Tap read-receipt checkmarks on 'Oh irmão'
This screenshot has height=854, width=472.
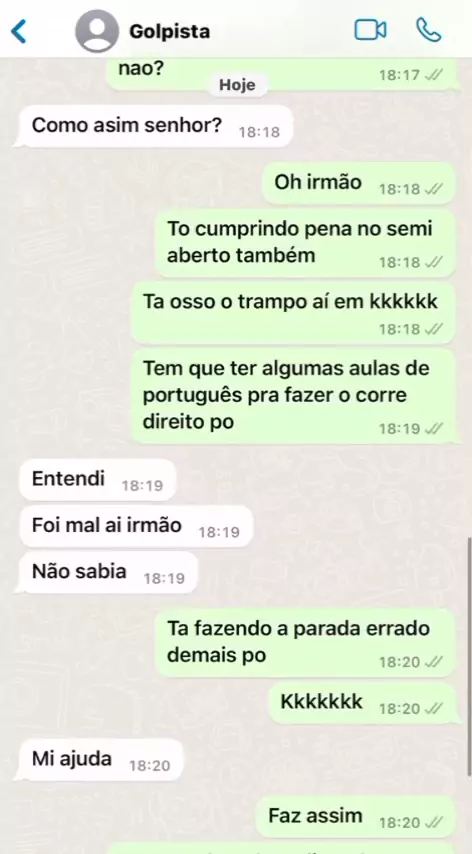coord(433,190)
